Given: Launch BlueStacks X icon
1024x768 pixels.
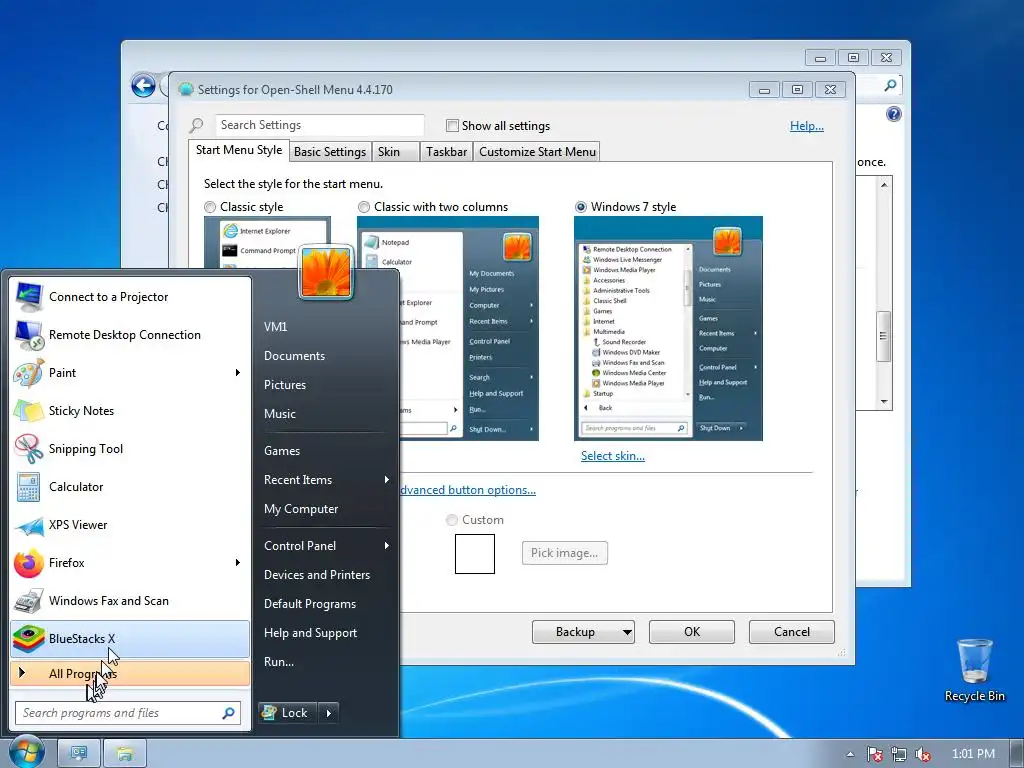Looking at the screenshot, I should [29, 639].
